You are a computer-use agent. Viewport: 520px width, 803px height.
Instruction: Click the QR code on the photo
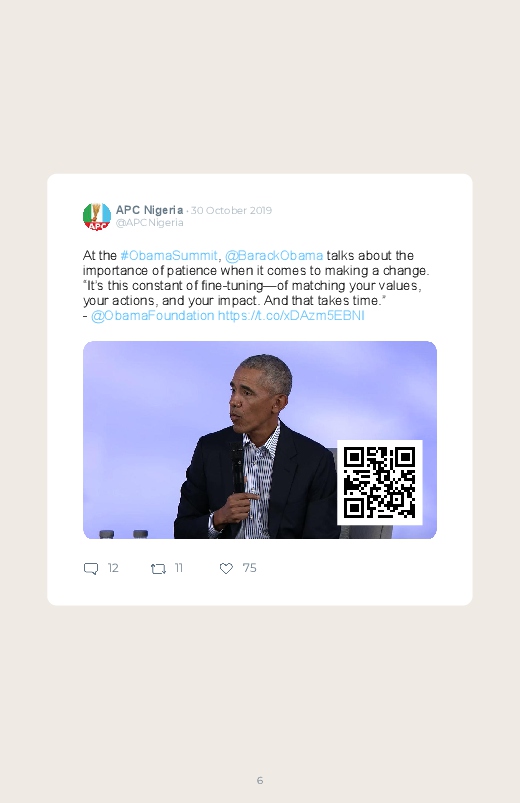[x=380, y=482]
